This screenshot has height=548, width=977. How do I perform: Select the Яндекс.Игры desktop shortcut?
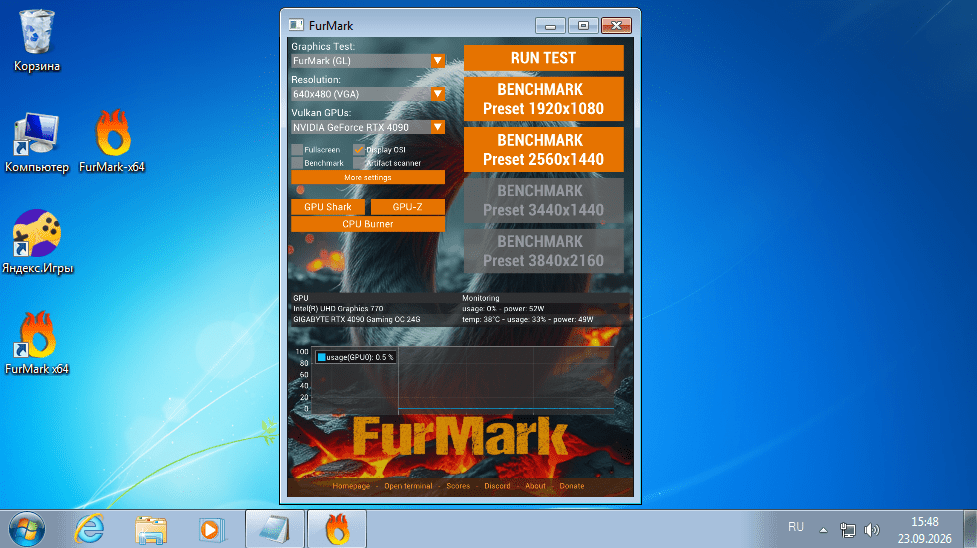37,243
